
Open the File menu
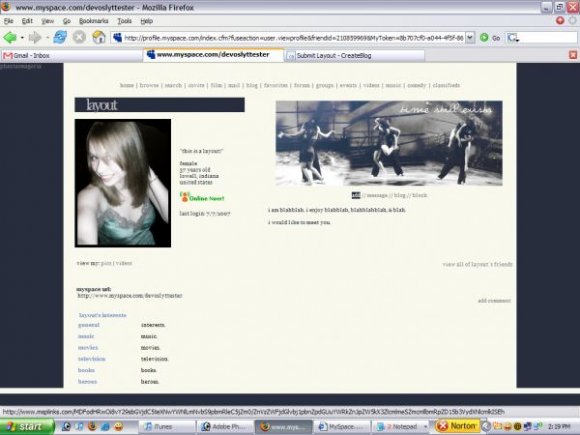pos(9,21)
